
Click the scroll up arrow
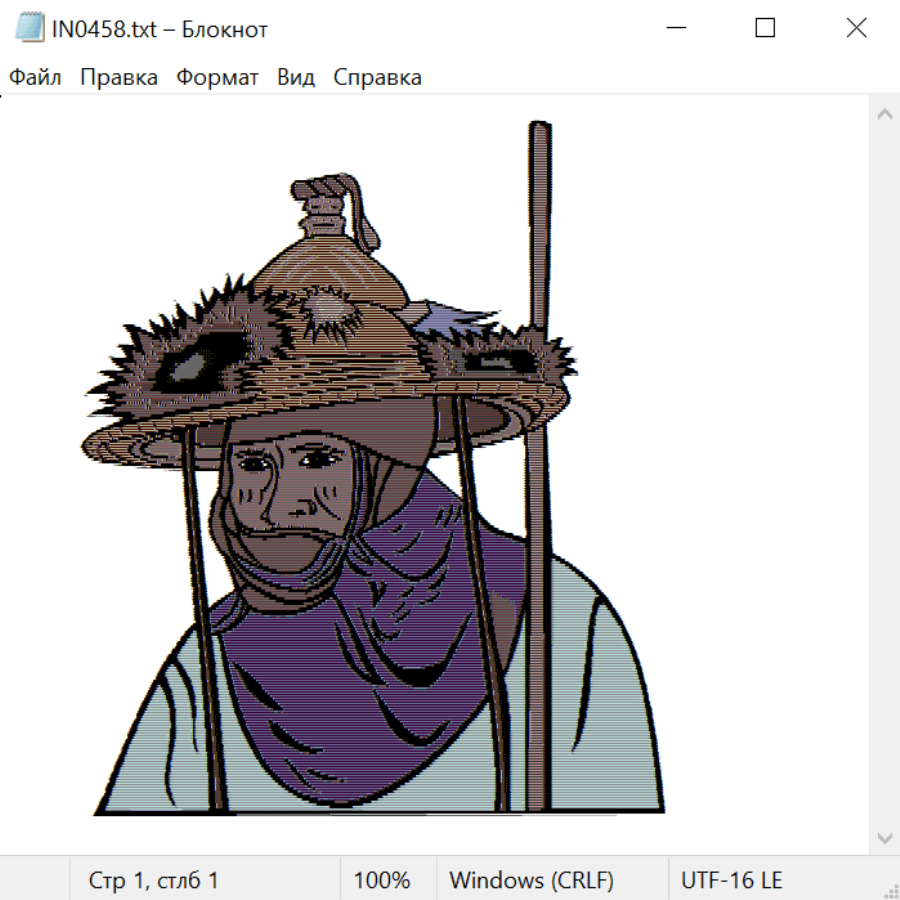click(884, 115)
